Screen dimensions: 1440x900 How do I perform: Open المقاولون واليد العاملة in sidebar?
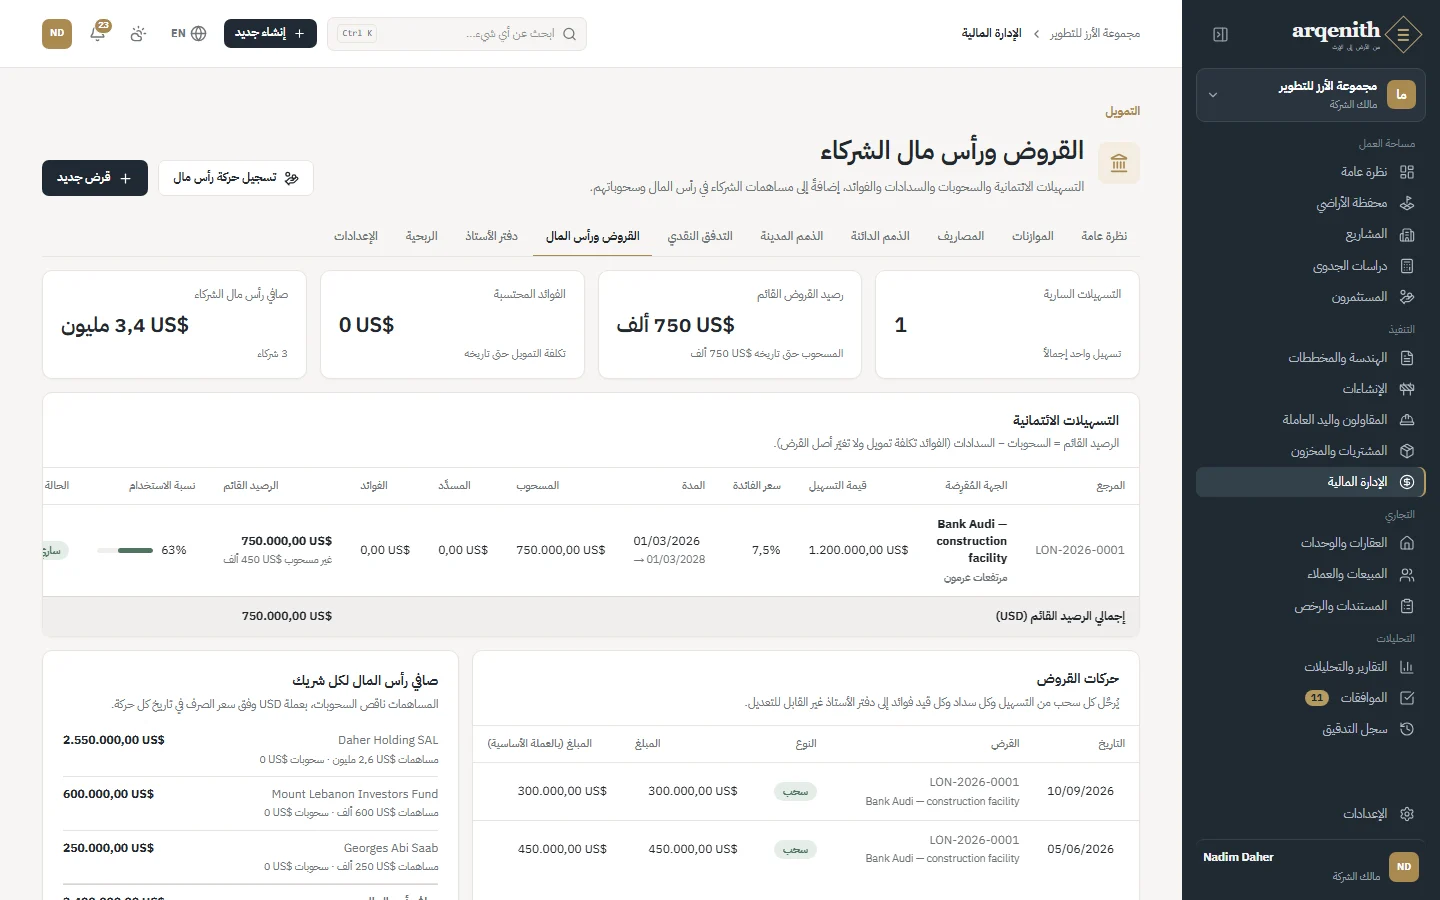click(x=1311, y=420)
